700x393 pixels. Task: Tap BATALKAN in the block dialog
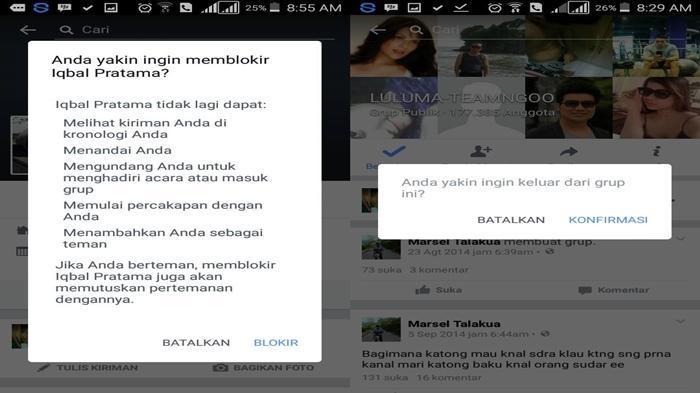[196, 343]
